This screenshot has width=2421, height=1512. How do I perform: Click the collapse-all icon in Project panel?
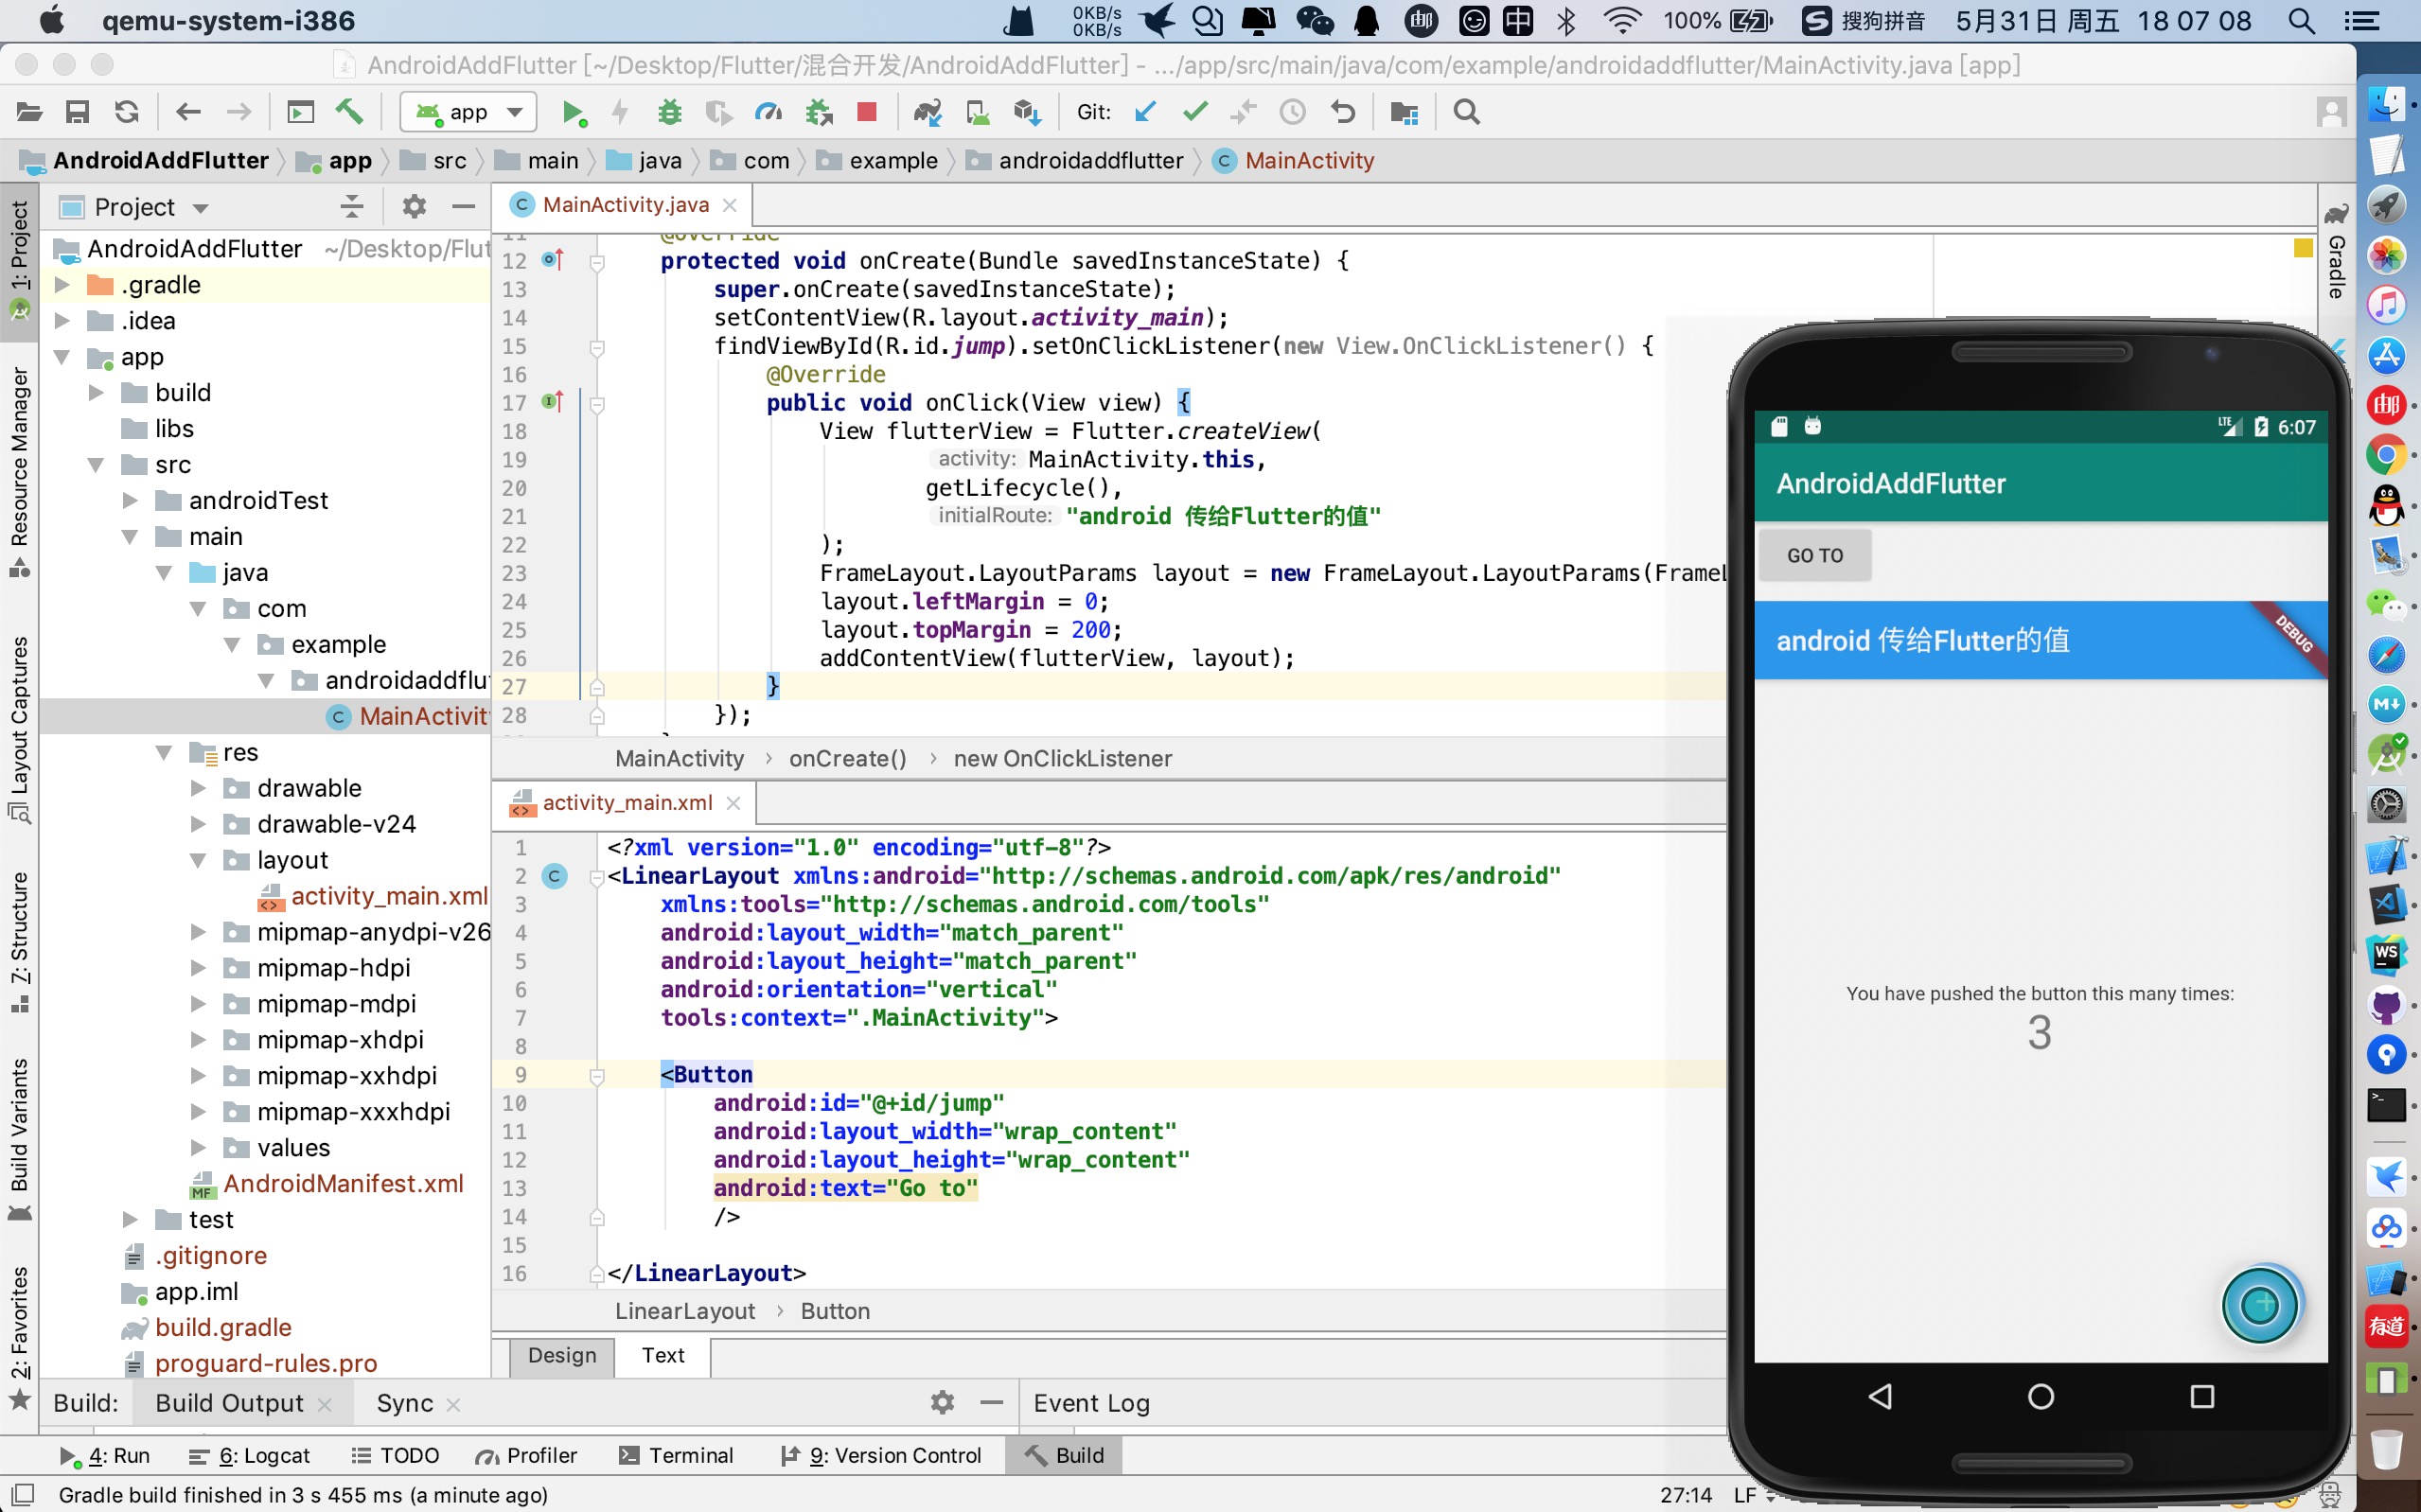pos(352,207)
